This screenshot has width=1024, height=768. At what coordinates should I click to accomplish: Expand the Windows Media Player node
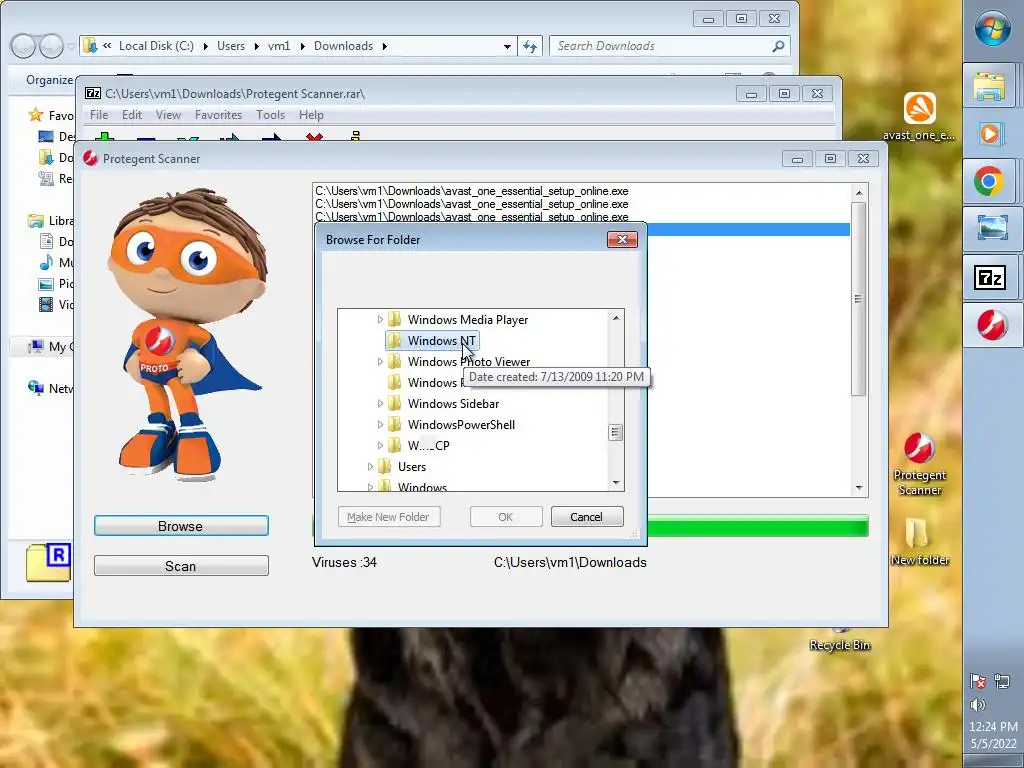(380, 319)
